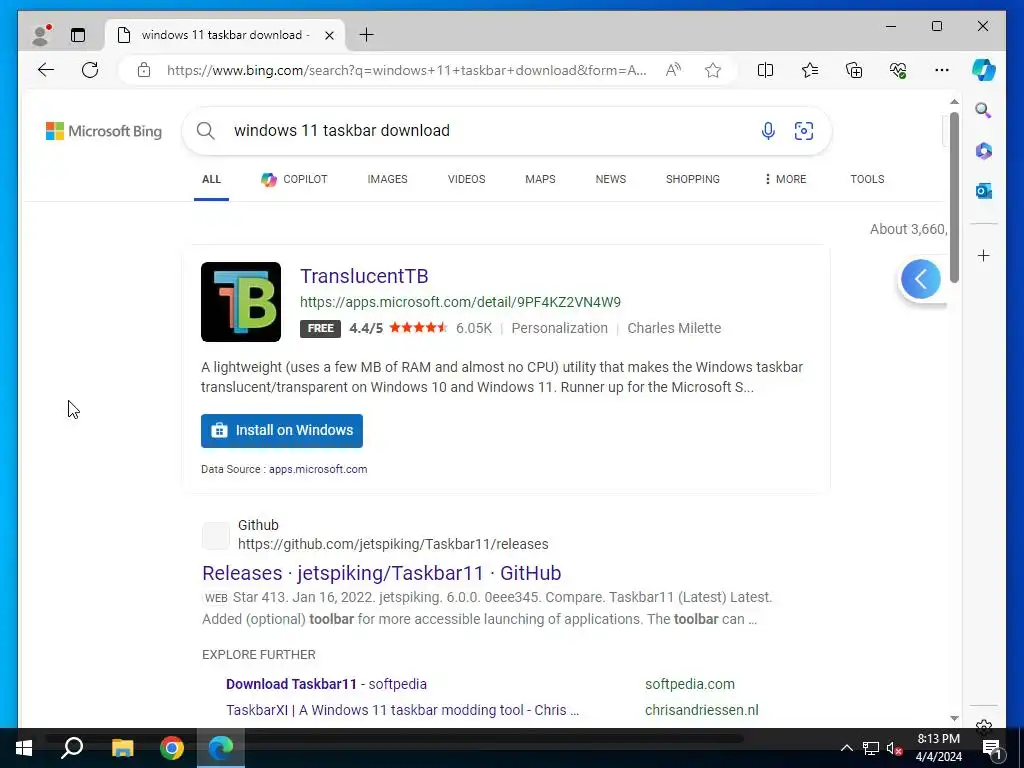The image size is (1024, 768).
Task: Click the chrisandriessen.nl text
Action: pyautogui.click(x=701, y=711)
